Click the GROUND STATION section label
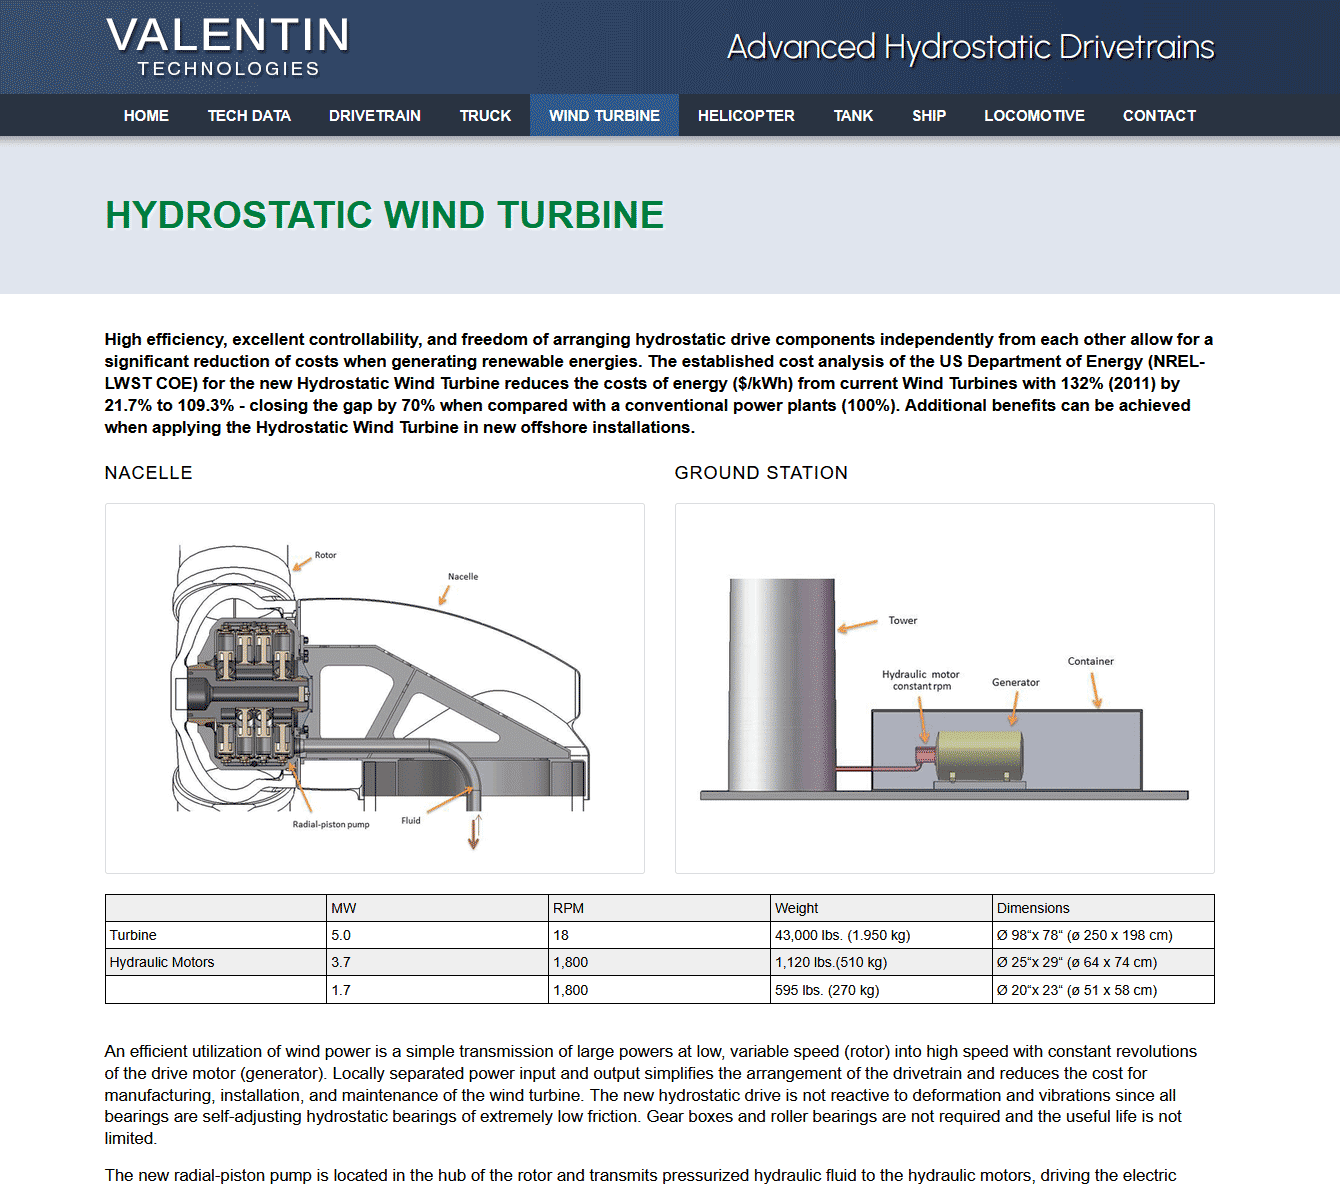The width and height of the screenshot is (1340, 1190). (x=761, y=473)
